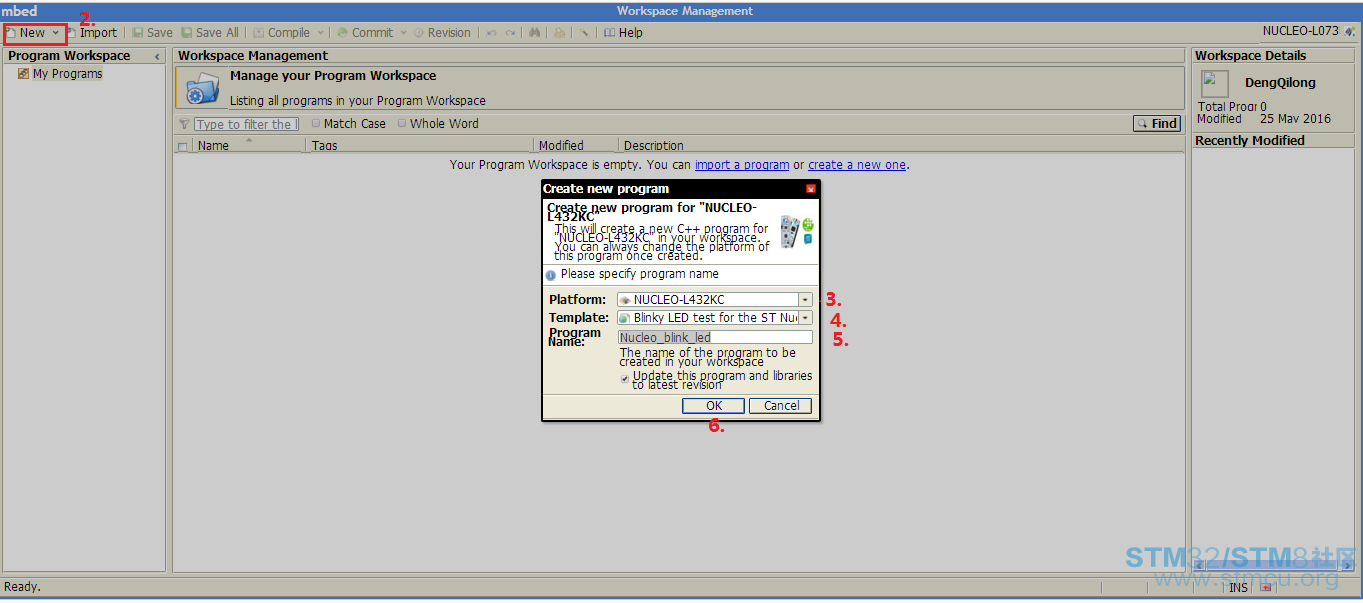Open the Commit dropdown arrow

click(x=404, y=33)
